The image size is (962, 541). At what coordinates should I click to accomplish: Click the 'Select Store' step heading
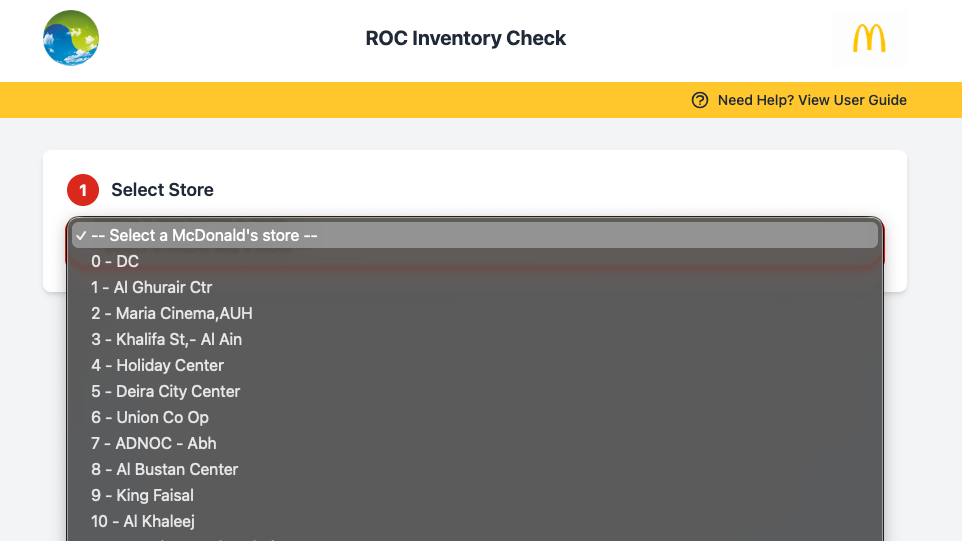pos(162,190)
